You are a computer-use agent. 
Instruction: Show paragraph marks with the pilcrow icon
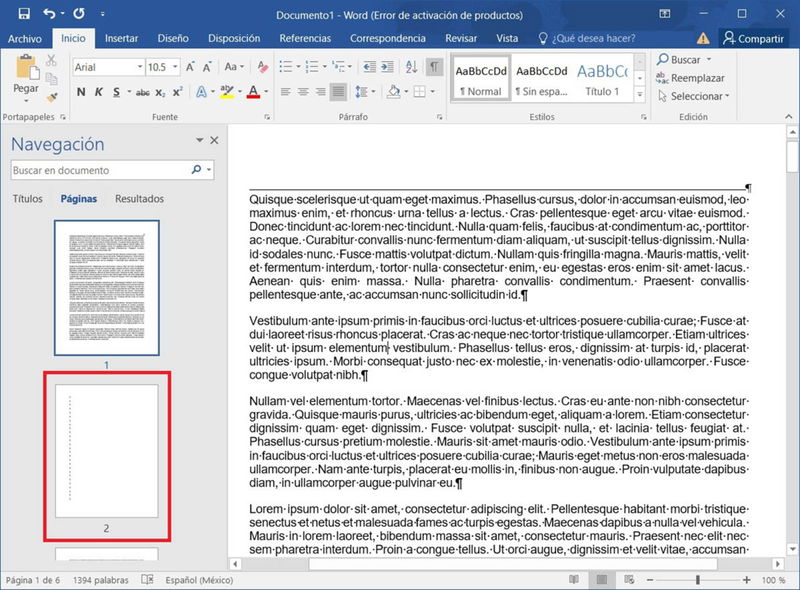(433, 67)
